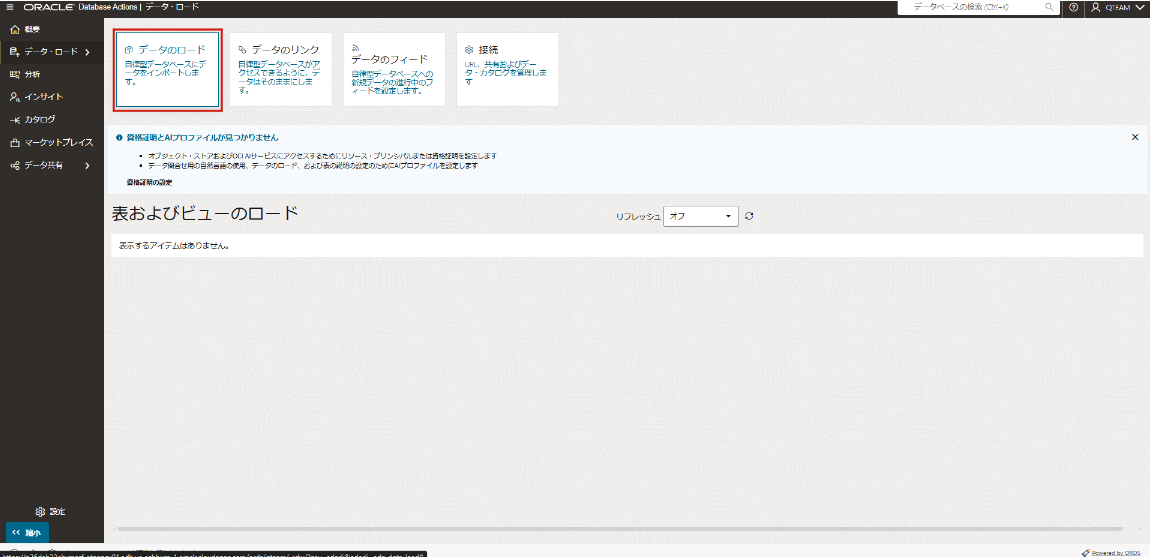Click the 表およびビューのロード heading
The height and width of the screenshot is (557, 1150).
click(x=205, y=214)
